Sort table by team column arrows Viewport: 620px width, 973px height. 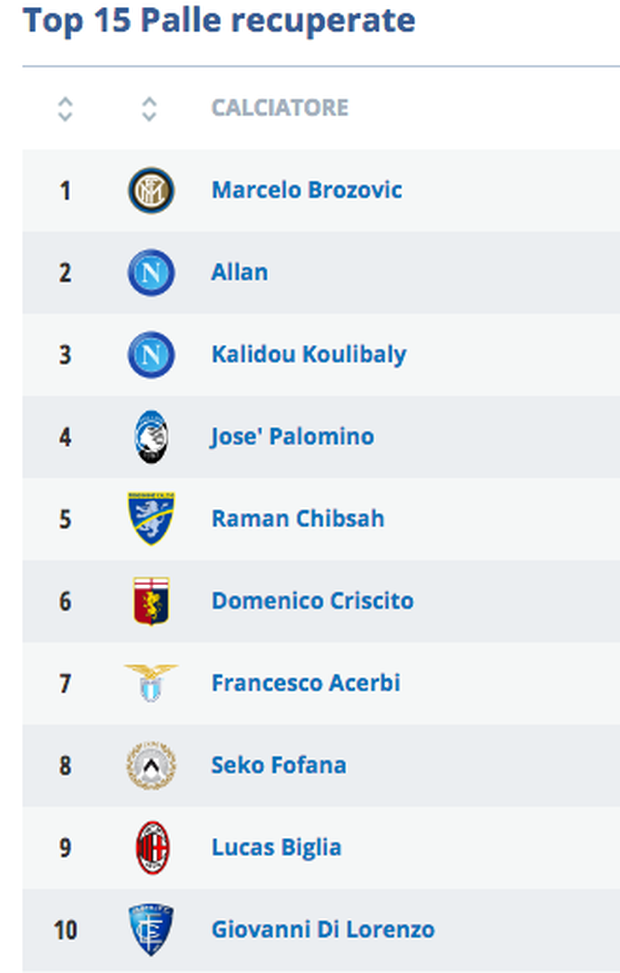[x=149, y=108]
